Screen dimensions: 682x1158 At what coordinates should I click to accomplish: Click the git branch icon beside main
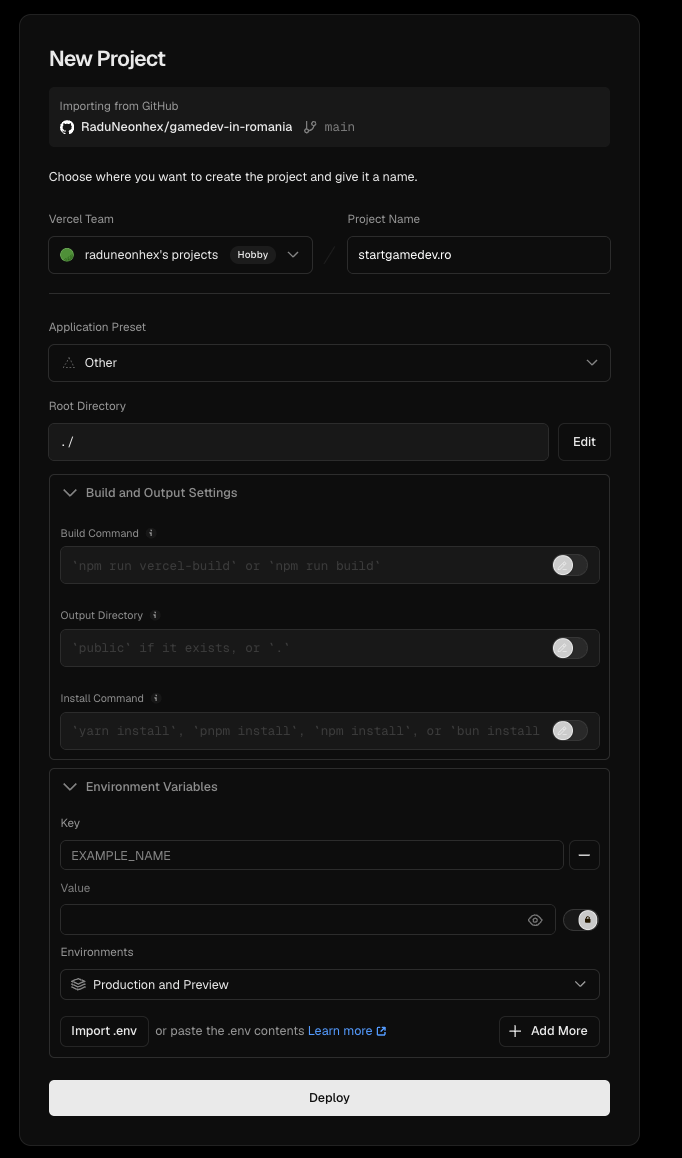tap(311, 127)
